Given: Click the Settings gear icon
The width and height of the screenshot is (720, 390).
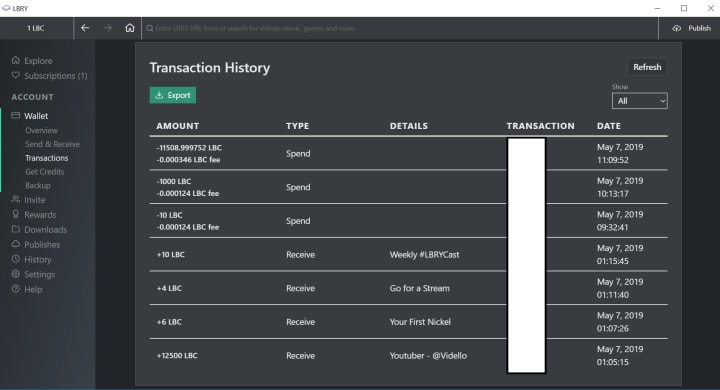Looking at the screenshot, I should 16,274.
